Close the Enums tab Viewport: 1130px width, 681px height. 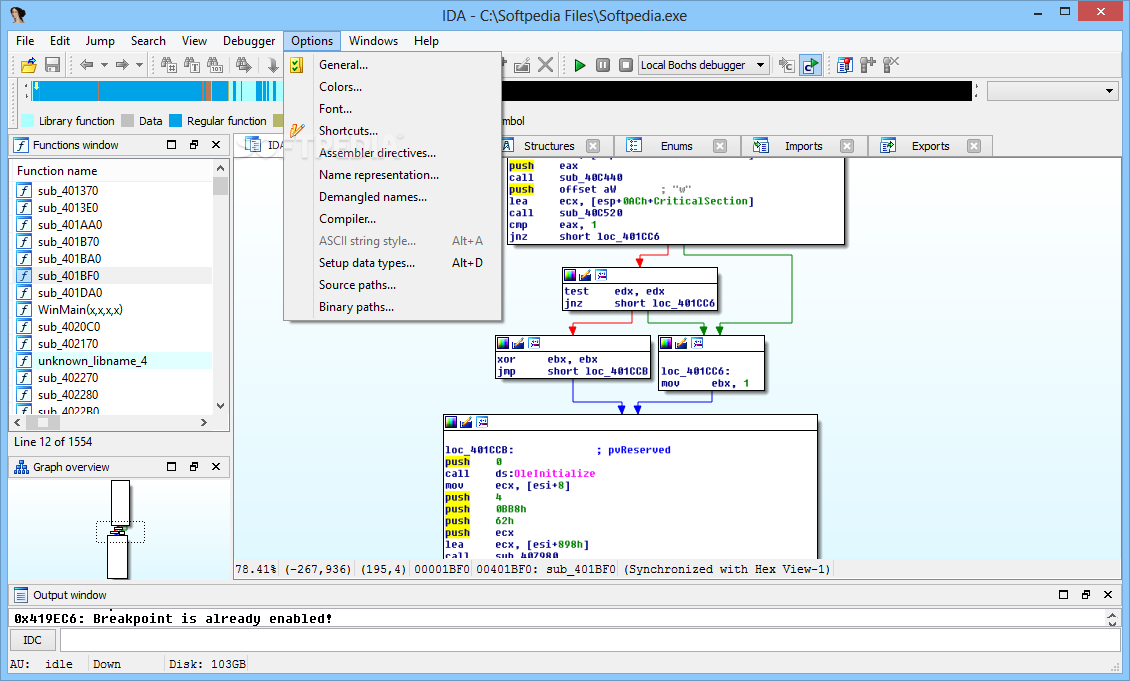coord(720,146)
